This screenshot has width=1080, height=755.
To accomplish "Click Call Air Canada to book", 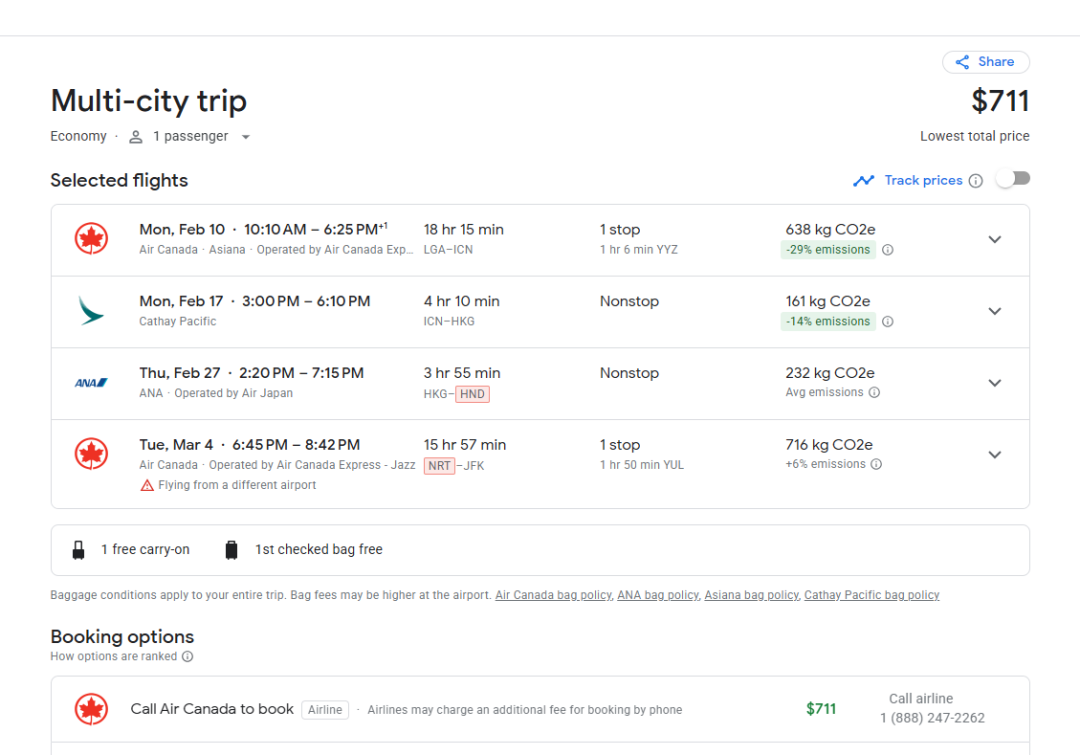I will point(212,709).
